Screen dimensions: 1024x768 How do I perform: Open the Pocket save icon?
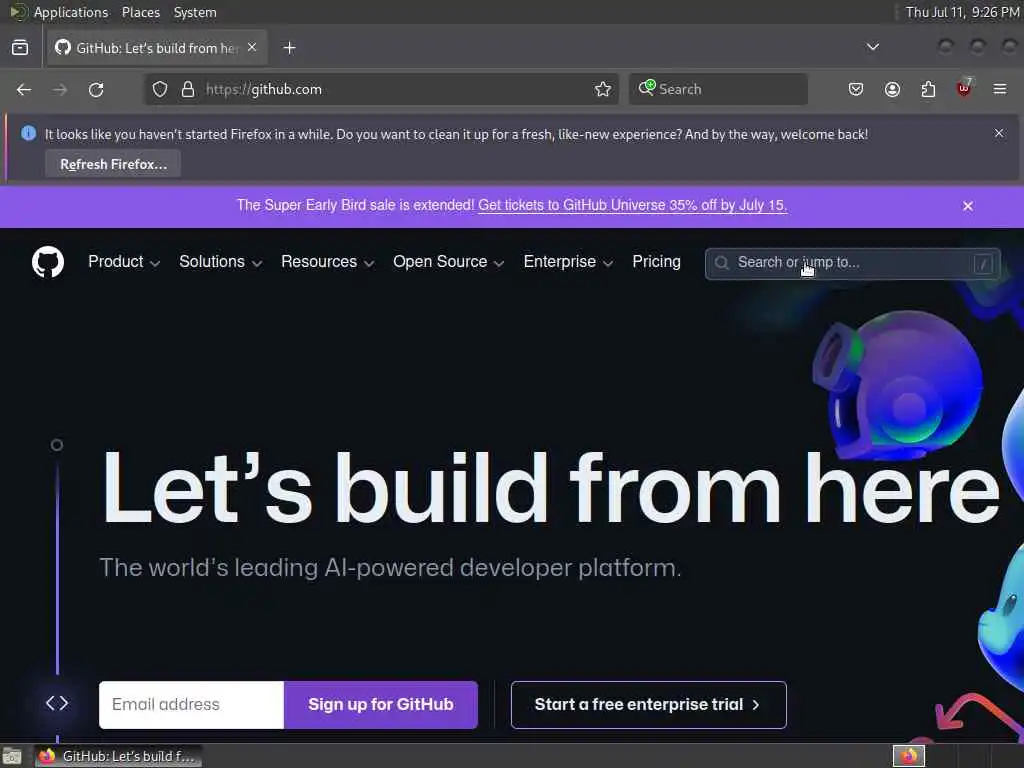click(856, 89)
